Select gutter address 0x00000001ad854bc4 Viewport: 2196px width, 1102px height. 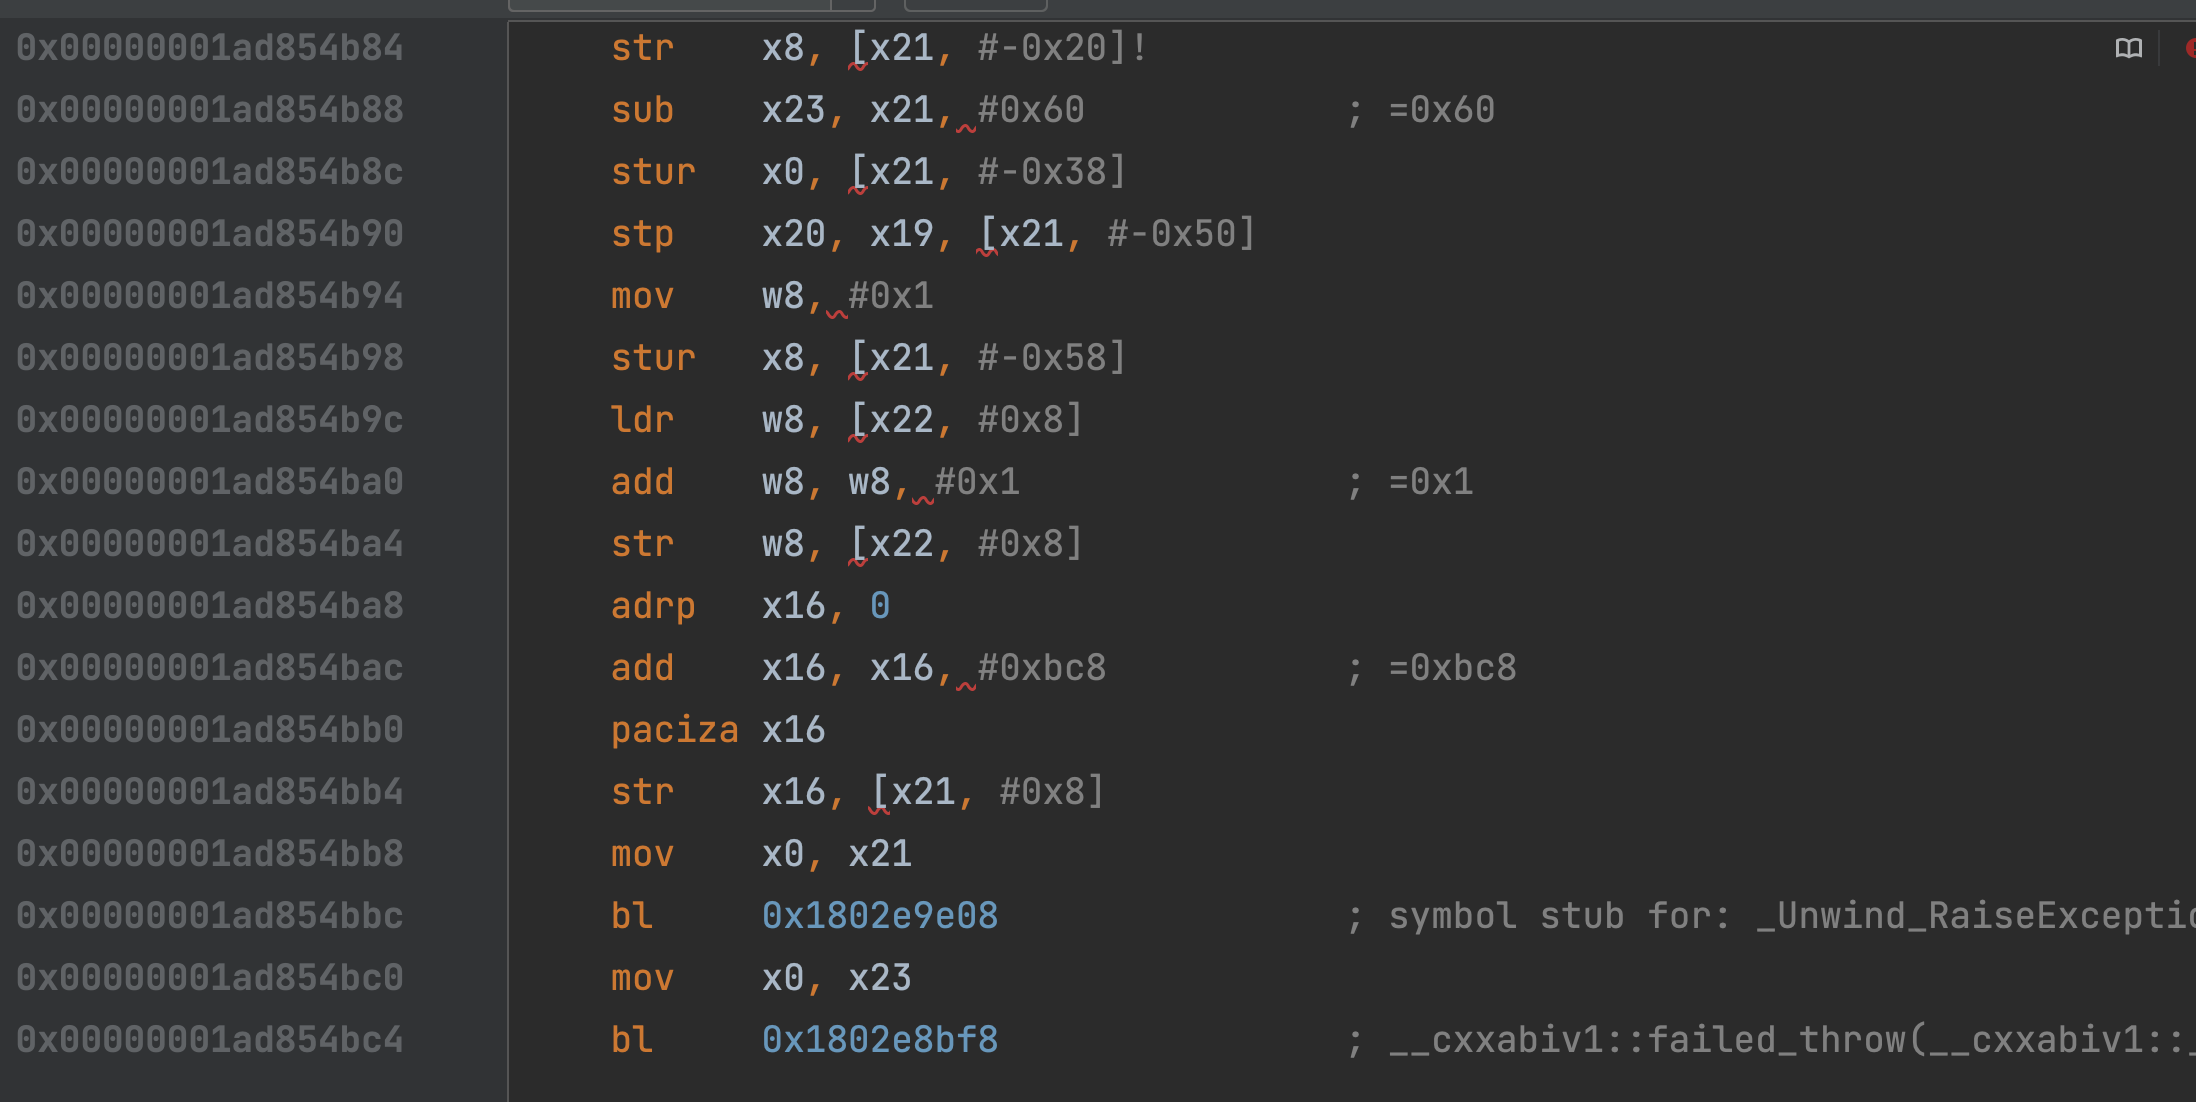click(x=210, y=1040)
